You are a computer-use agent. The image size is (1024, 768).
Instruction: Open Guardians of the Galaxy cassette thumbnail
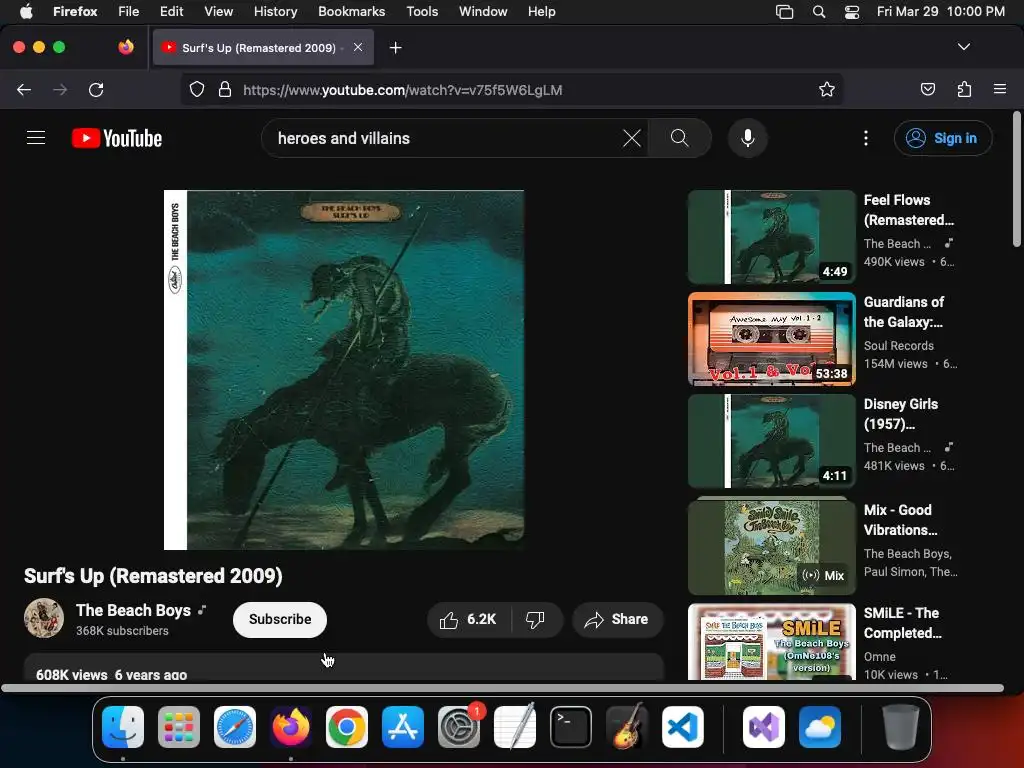coord(772,339)
